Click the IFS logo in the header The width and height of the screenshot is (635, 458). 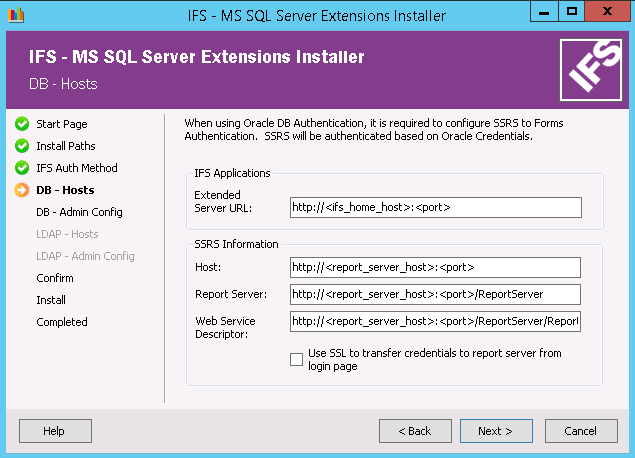588,68
